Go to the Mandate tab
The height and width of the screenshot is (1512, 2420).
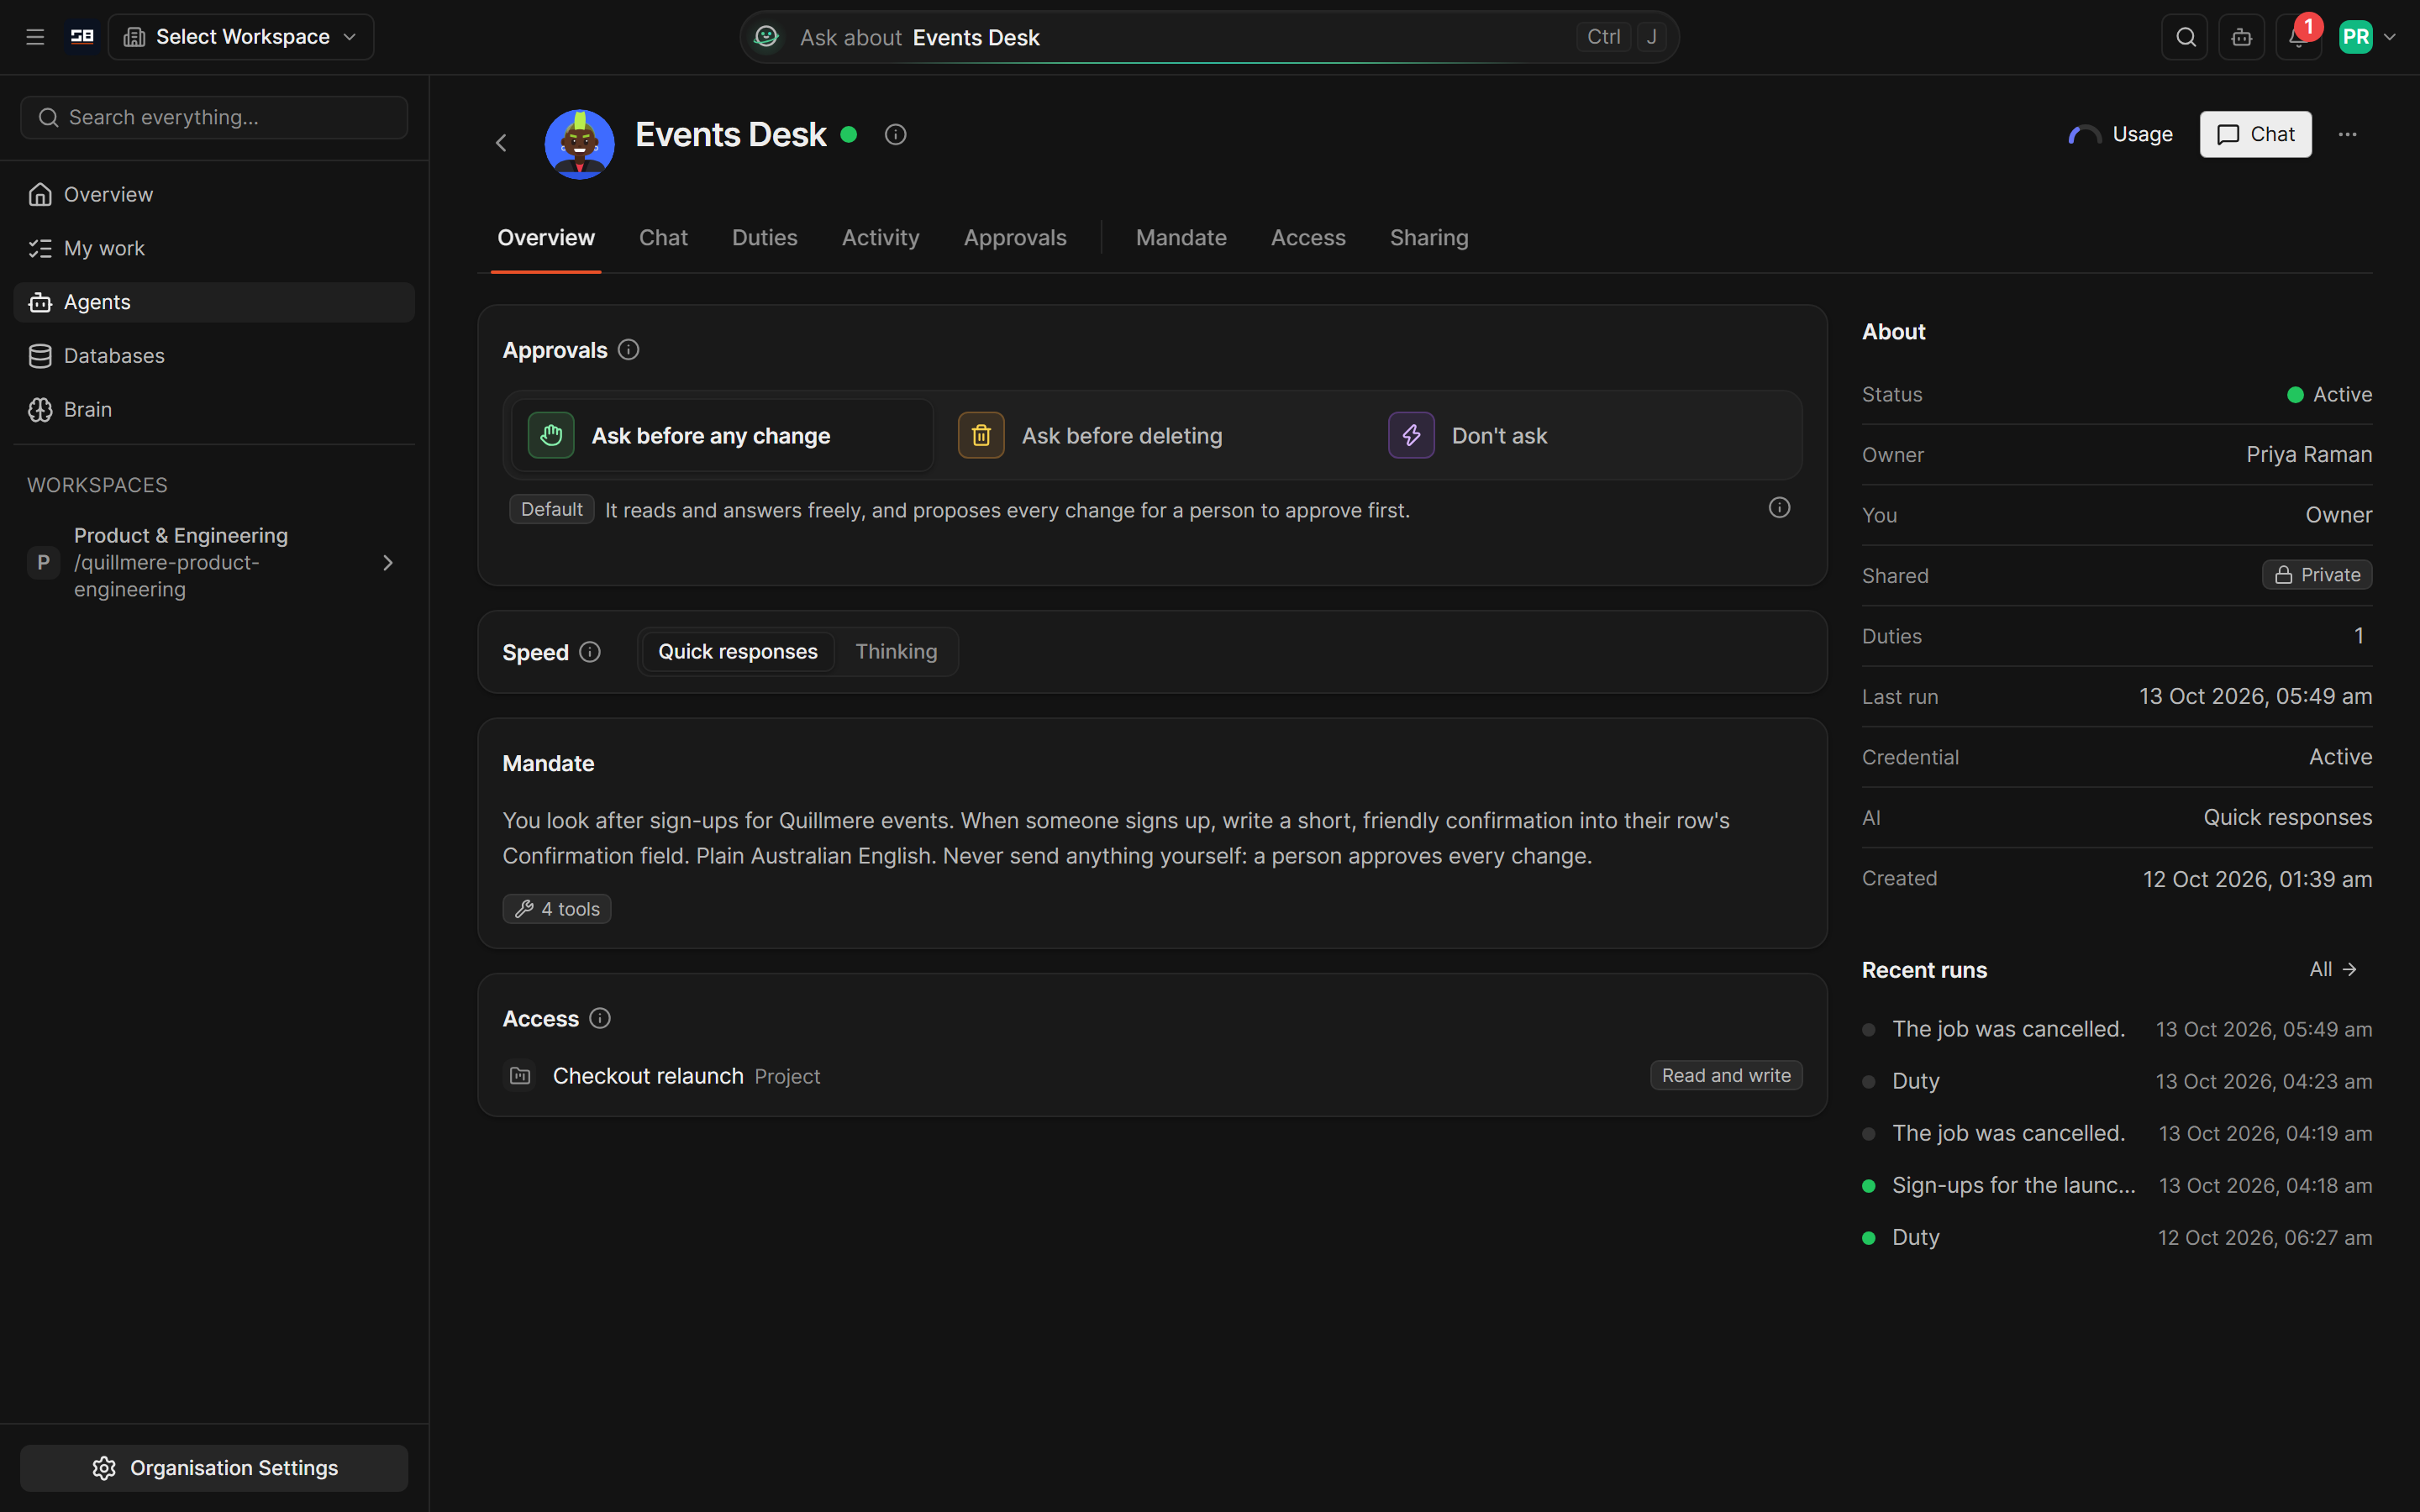point(1181,238)
